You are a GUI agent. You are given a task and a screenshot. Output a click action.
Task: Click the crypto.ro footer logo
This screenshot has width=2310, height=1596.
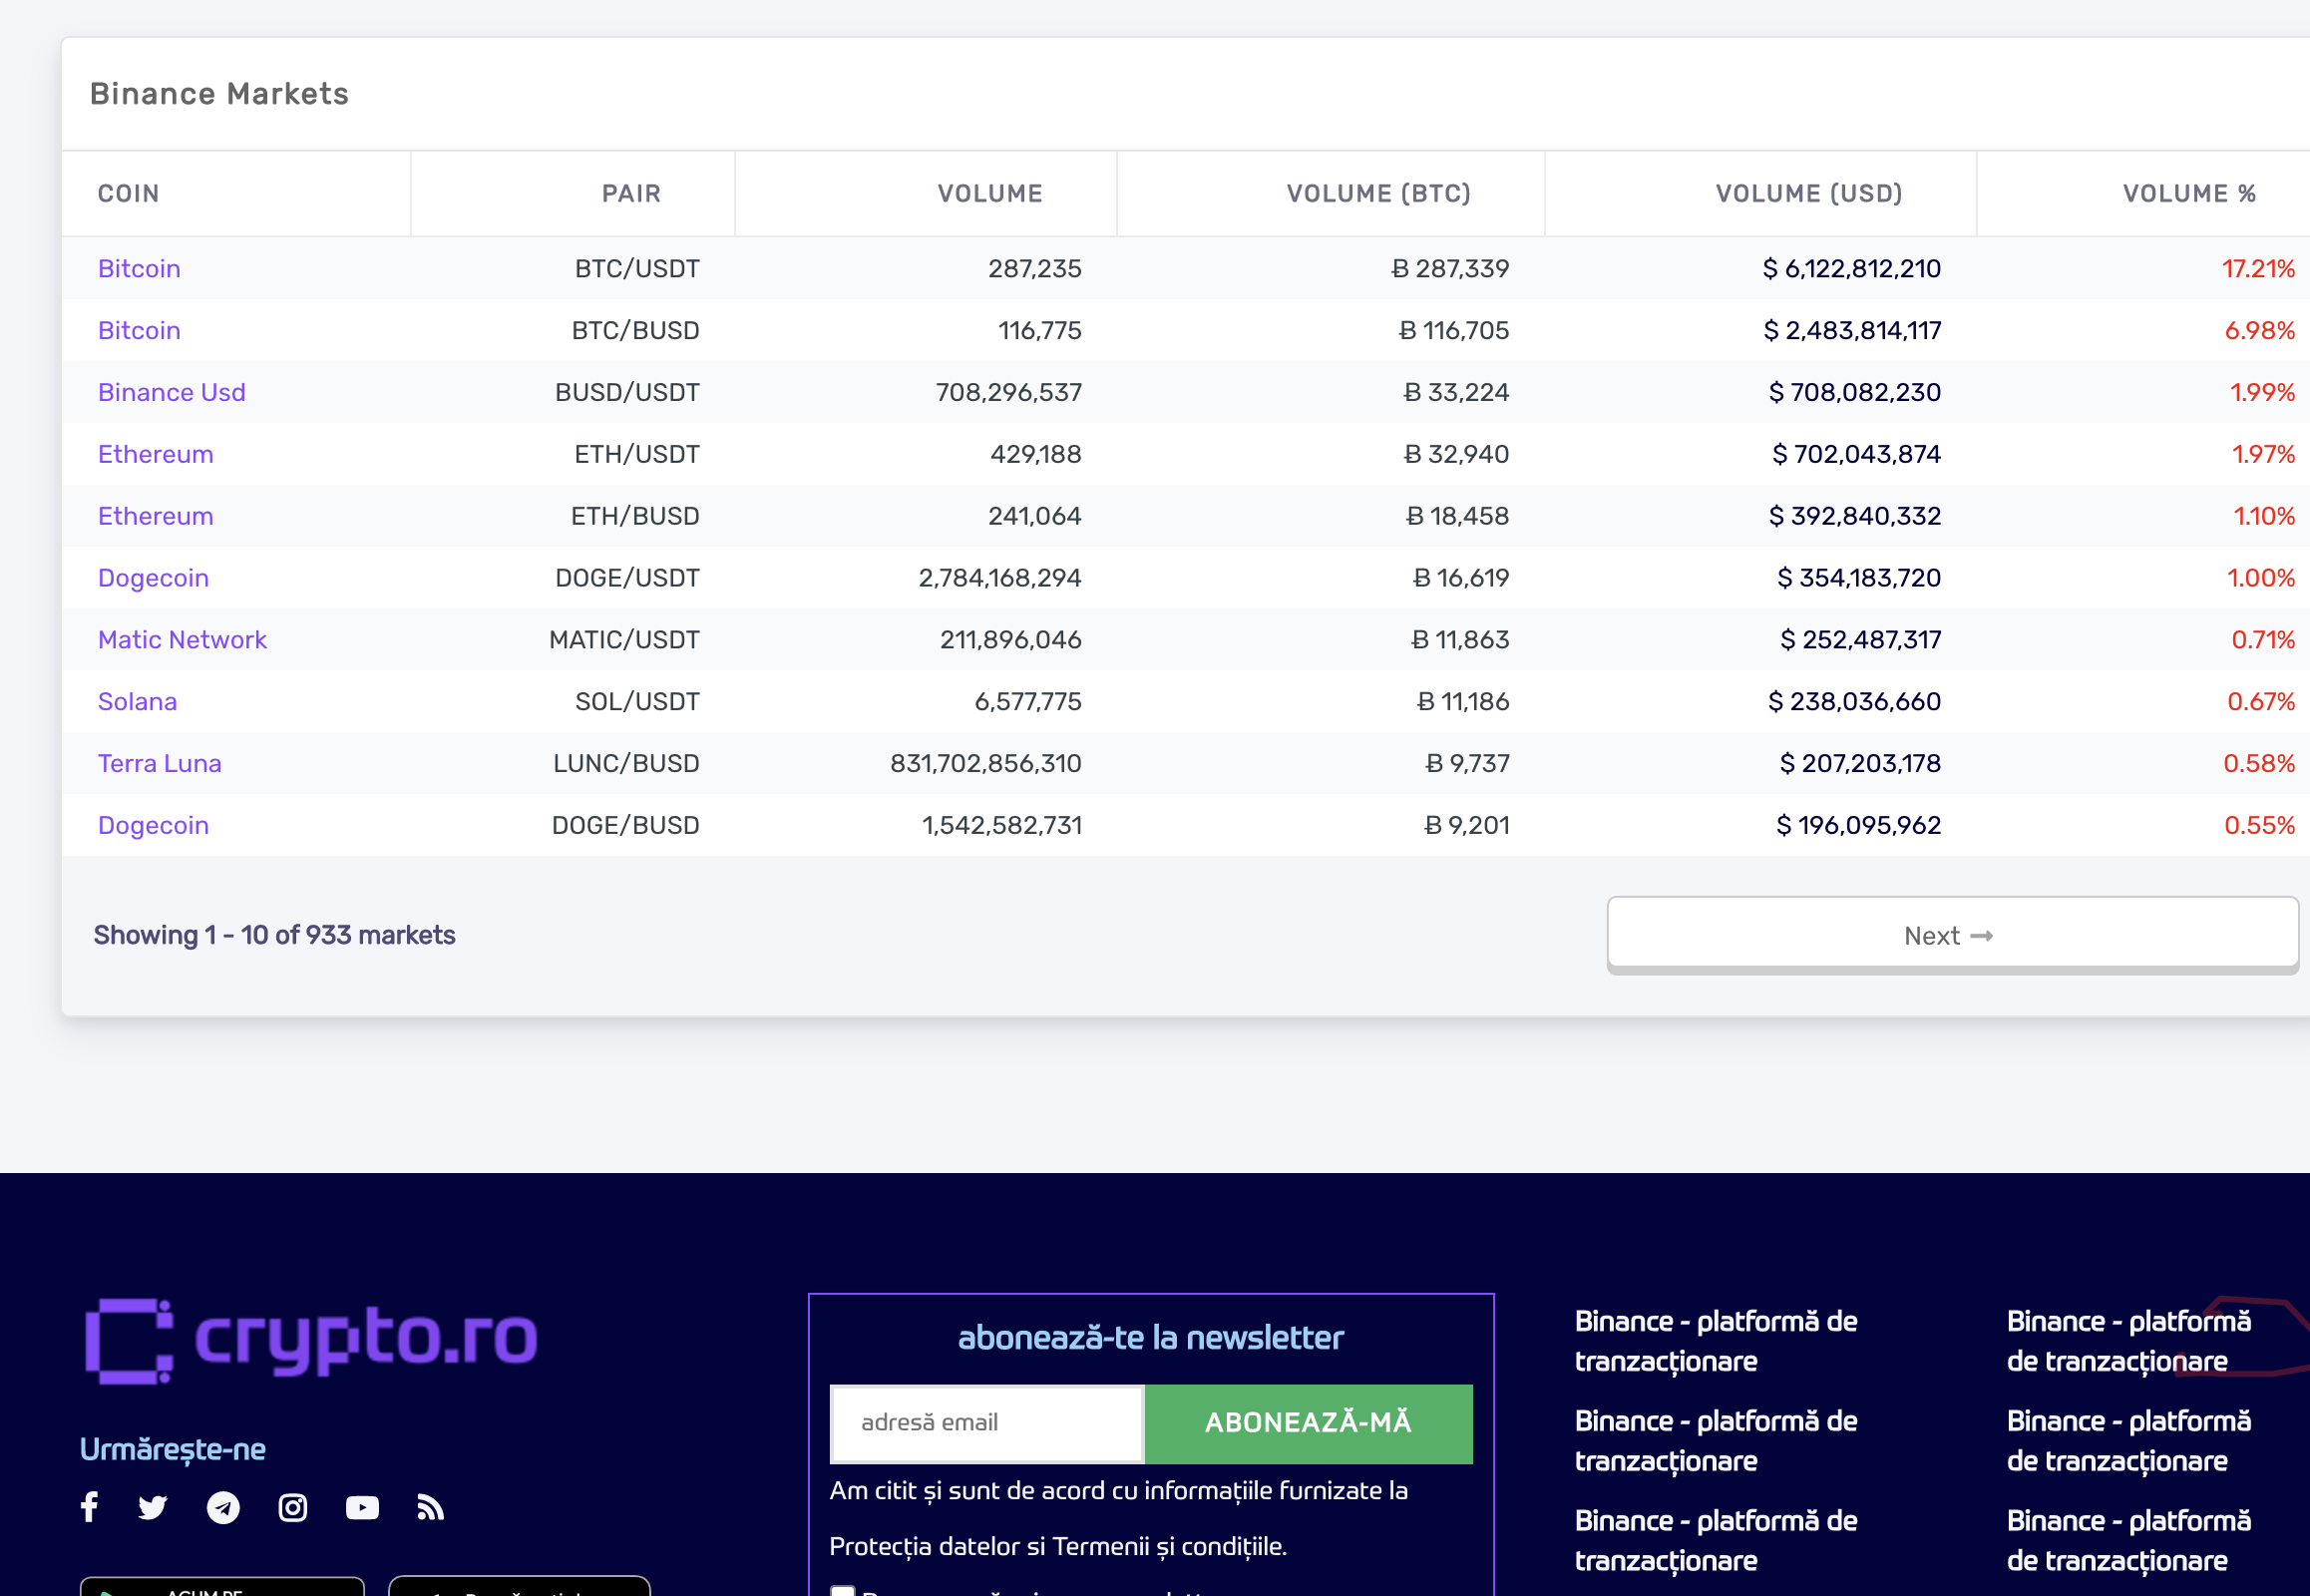pos(311,1340)
